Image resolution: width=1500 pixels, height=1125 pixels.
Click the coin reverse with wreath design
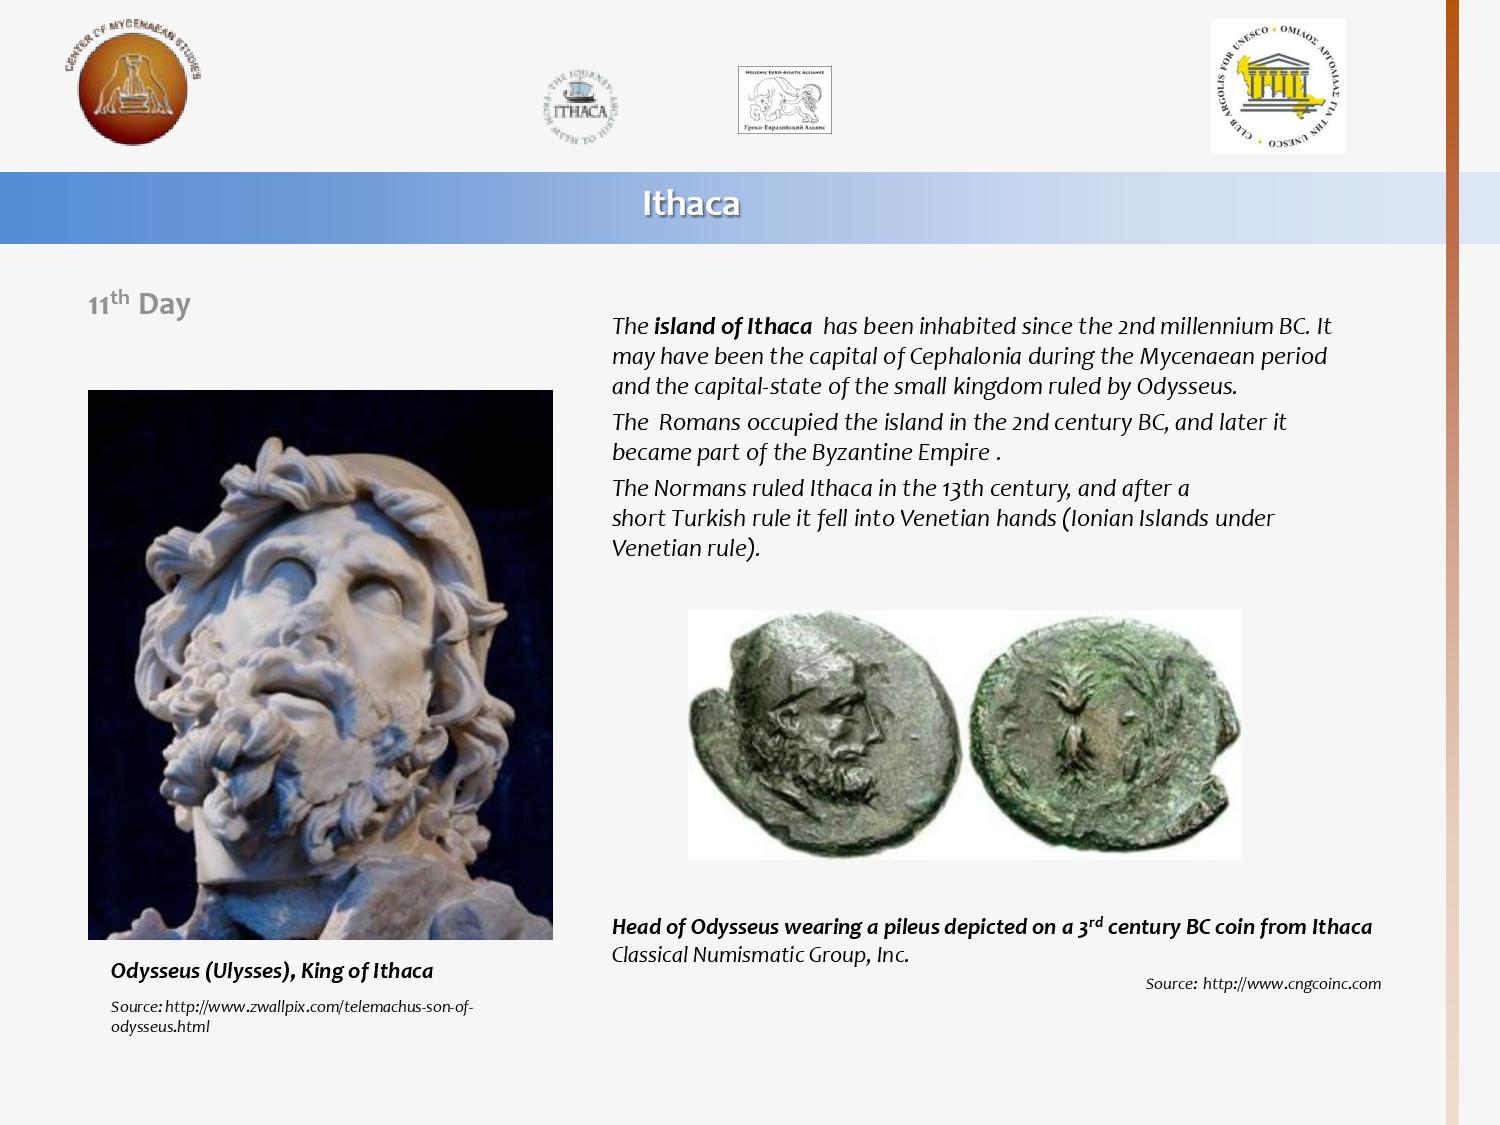[1103, 736]
